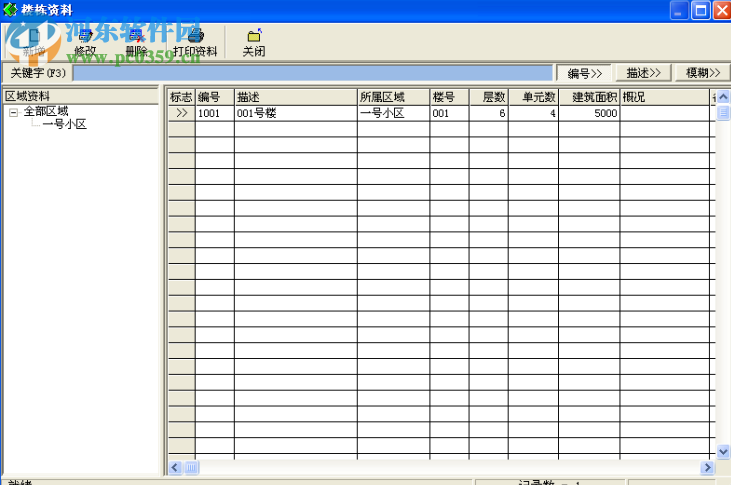Viewport: 731px width, 485px height.
Task: Click the 所属区域 column header
Action: 393,97
